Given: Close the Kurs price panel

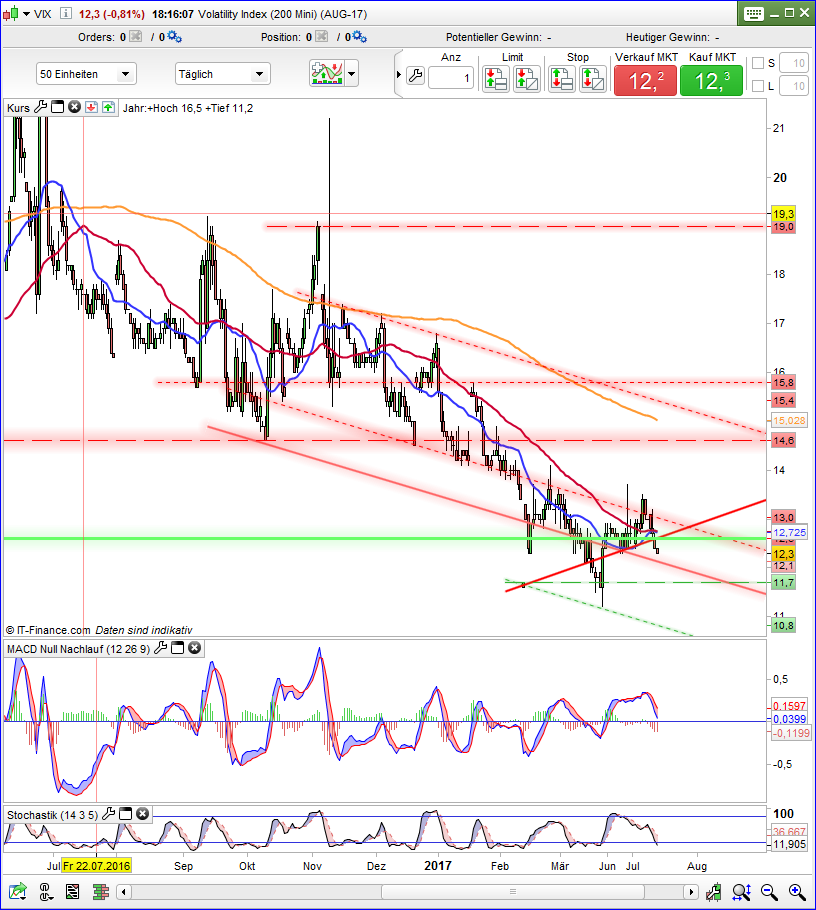Looking at the screenshot, I should pos(74,107).
